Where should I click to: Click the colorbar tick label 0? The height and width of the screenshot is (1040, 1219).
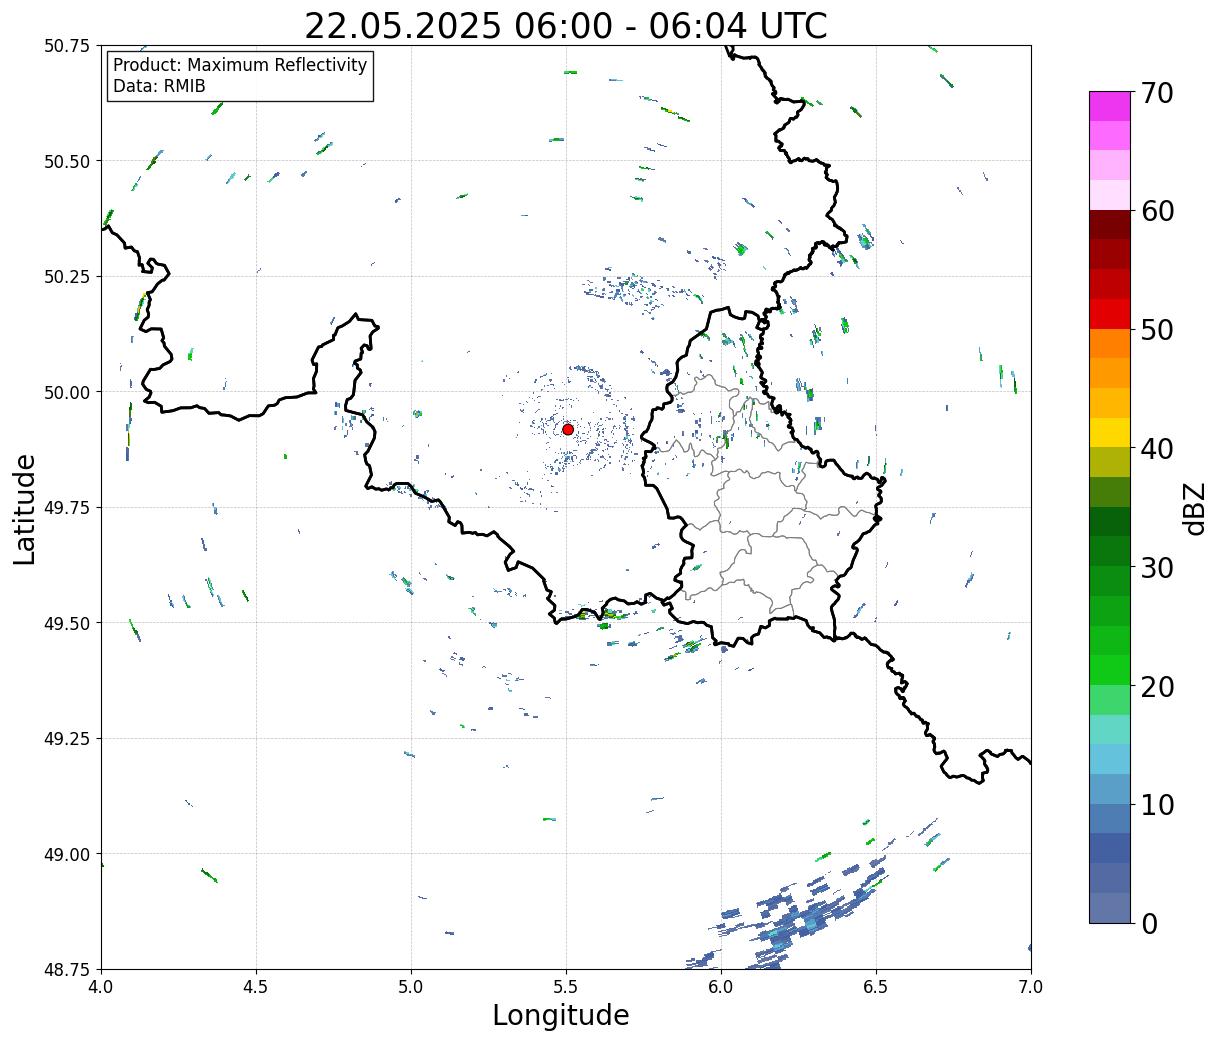[x=1148, y=923]
